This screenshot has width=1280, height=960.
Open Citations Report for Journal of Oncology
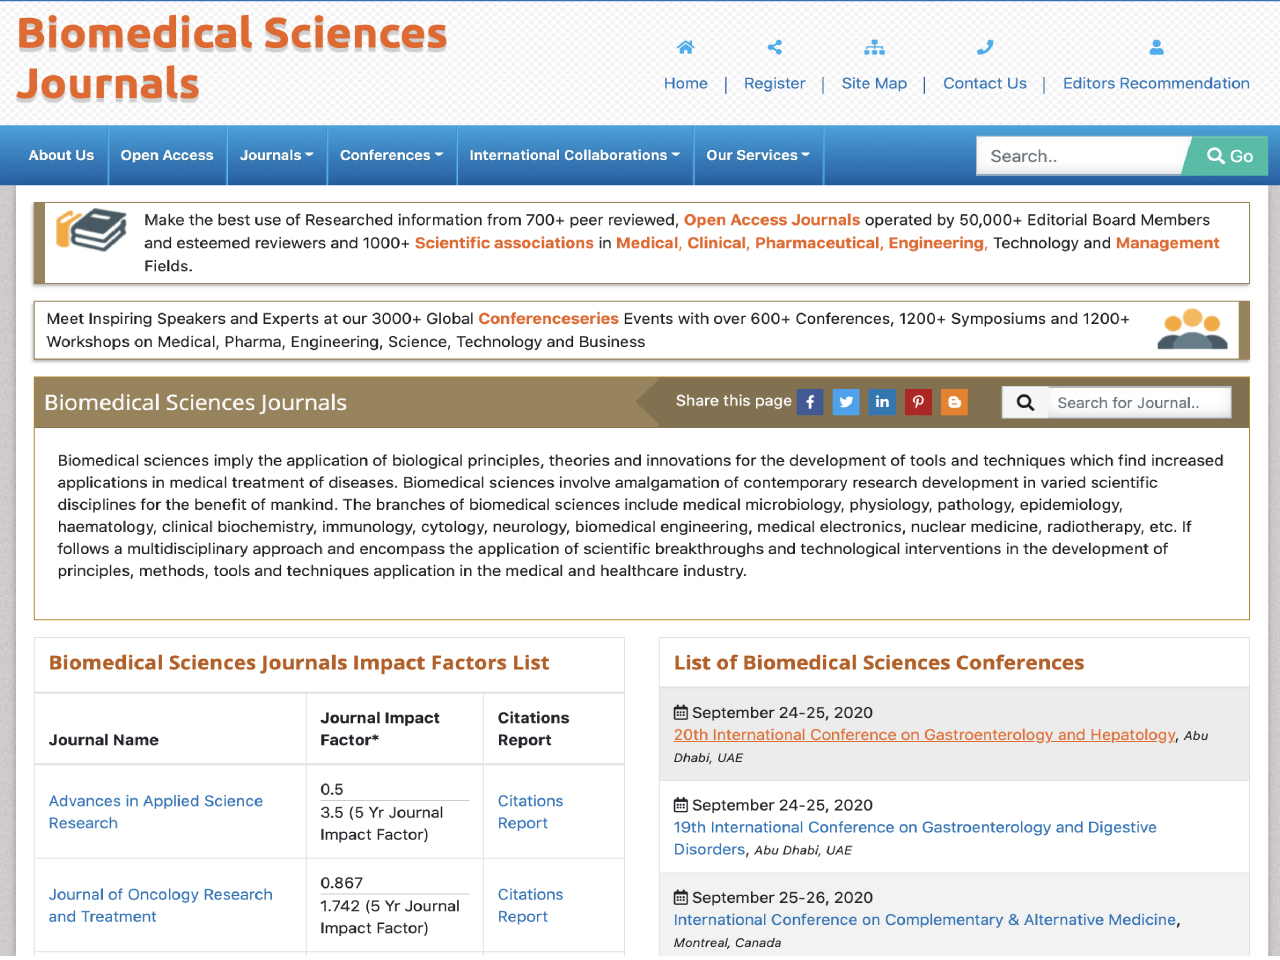pyautogui.click(x=530, y=906)
